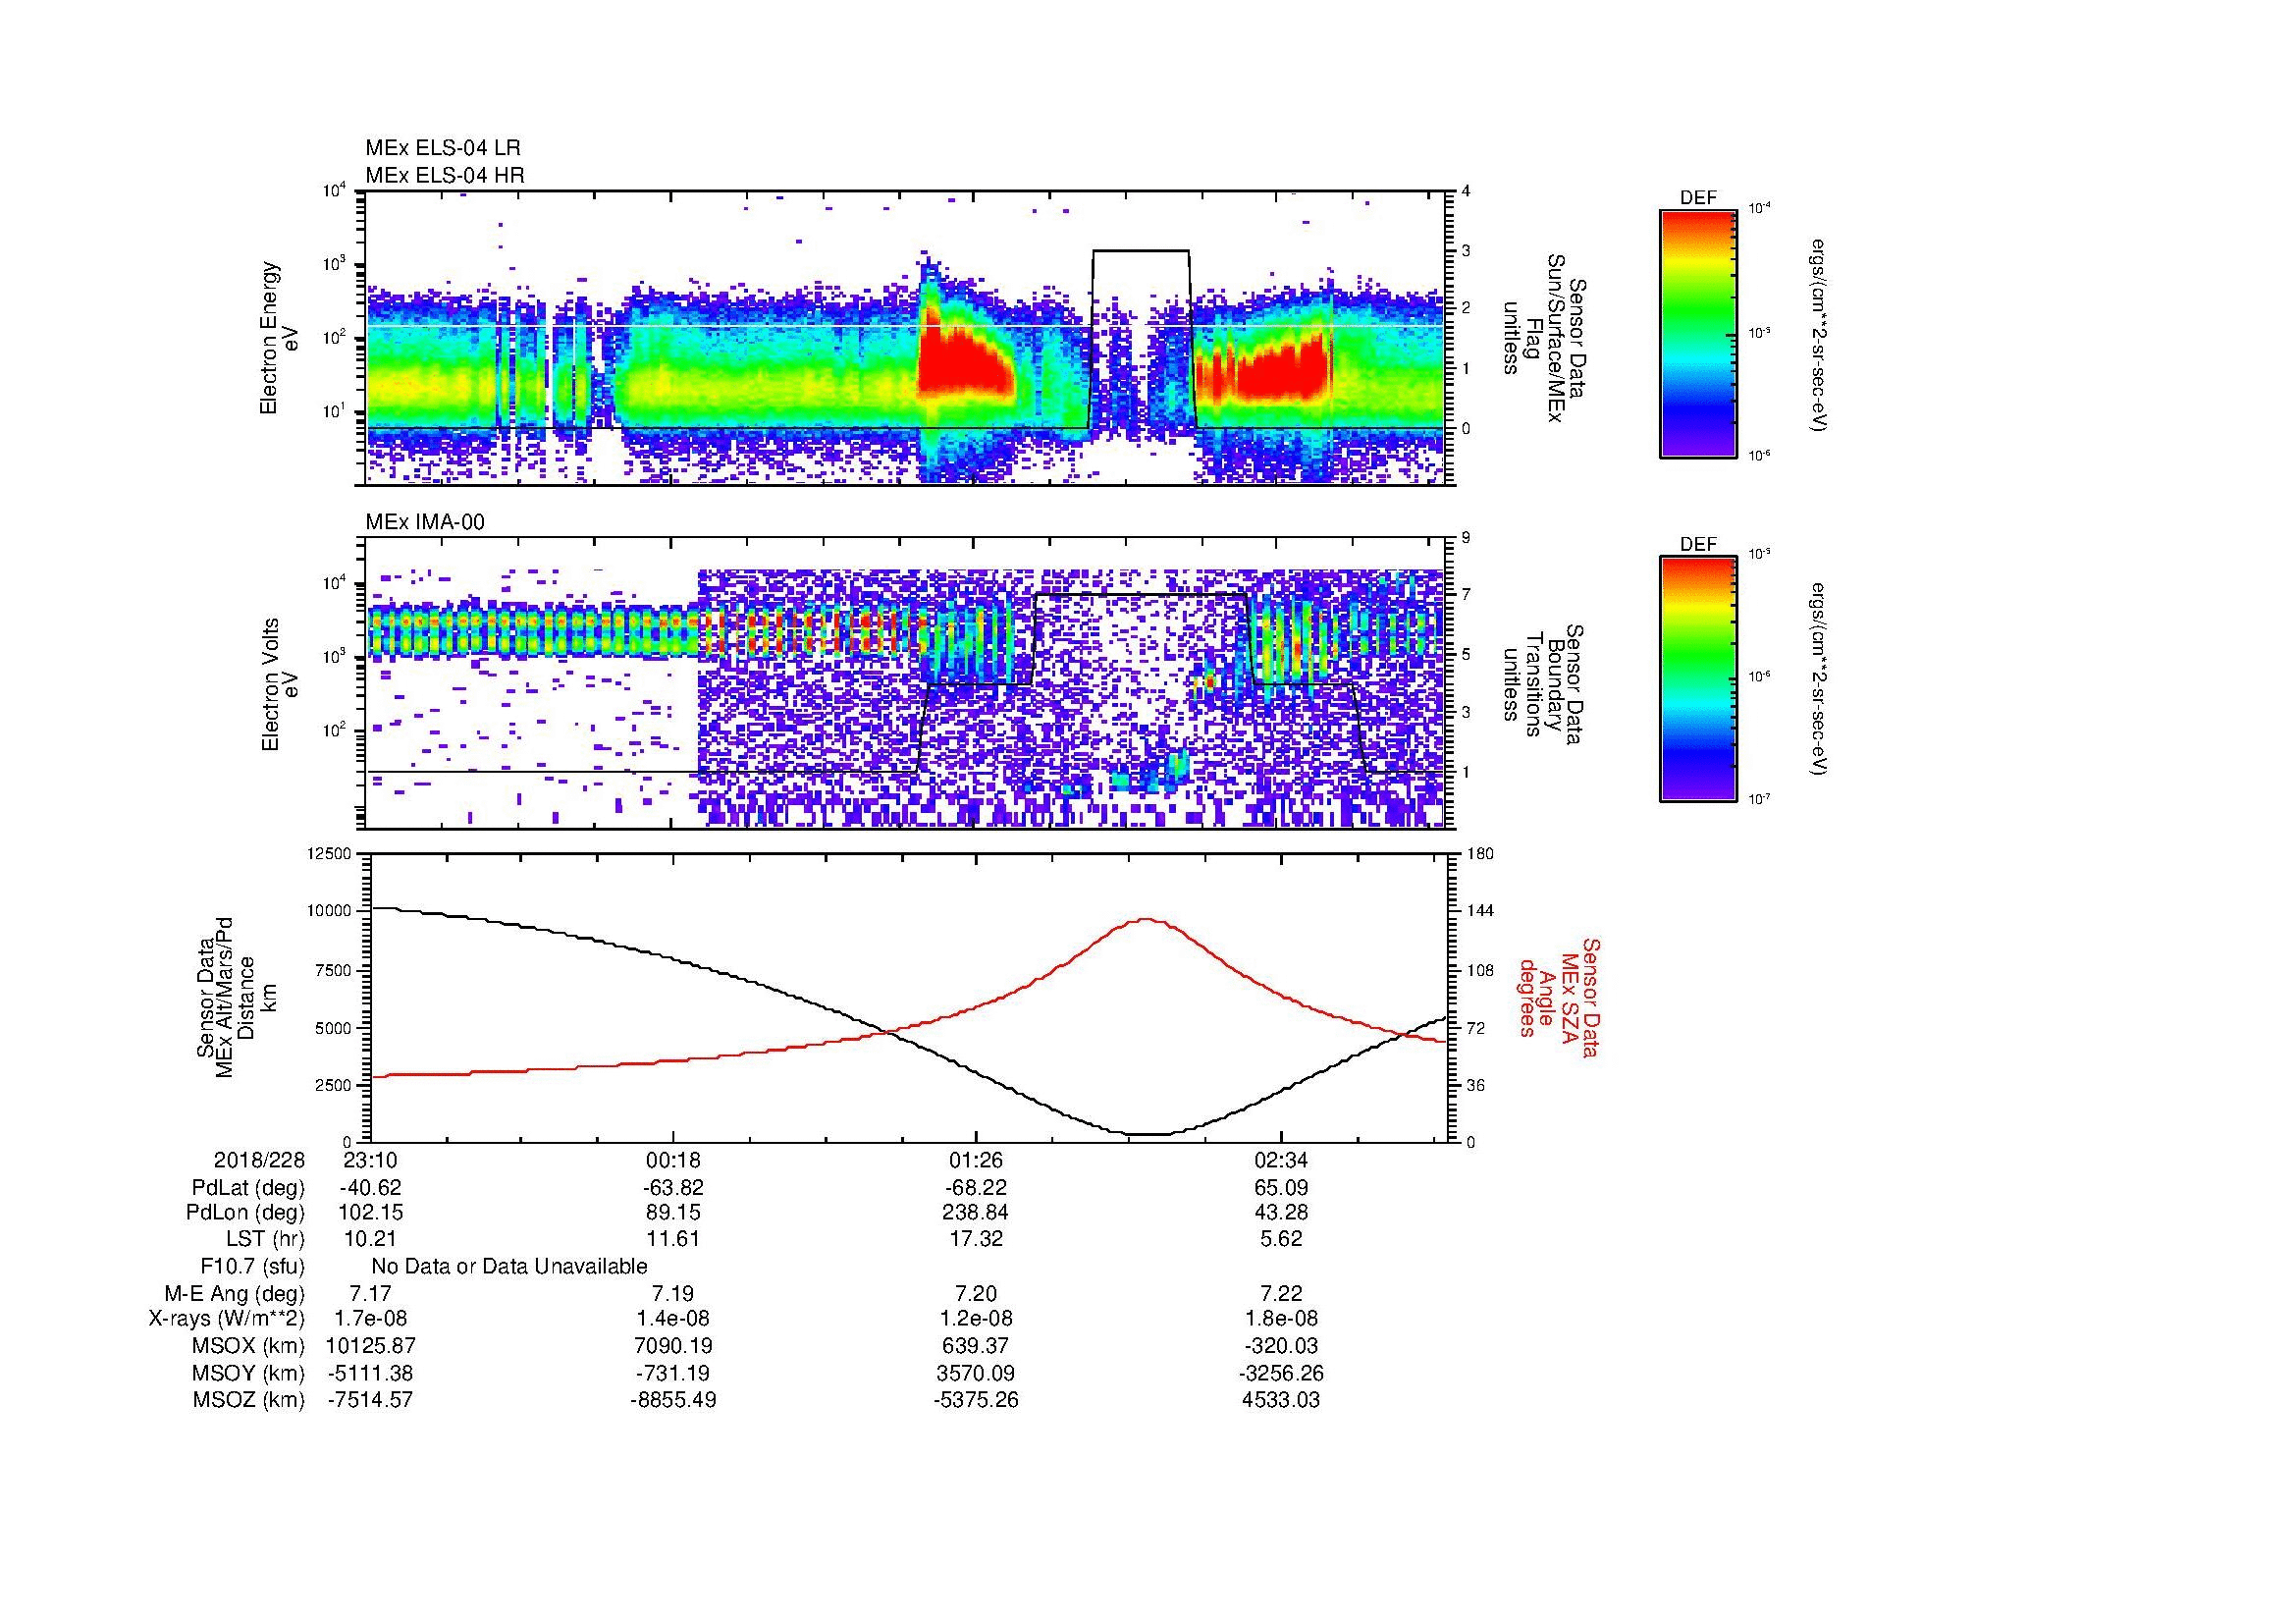Click the 'MSOY (km)' row label
The image size is (2296, 1623).
(x=249, y=1373)
